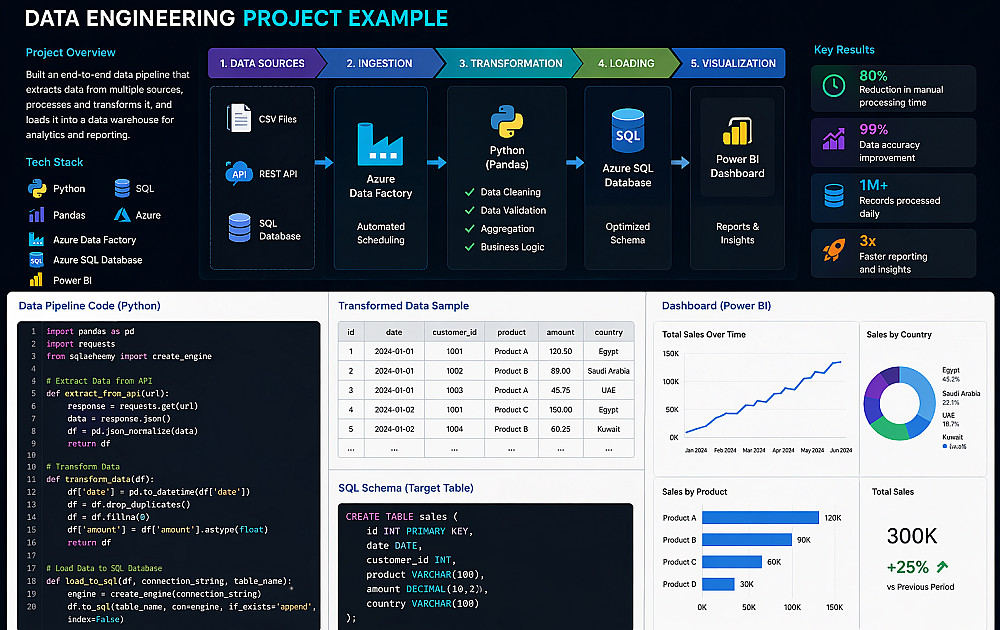Click the Sales by Country donut chart

point(899,403)
